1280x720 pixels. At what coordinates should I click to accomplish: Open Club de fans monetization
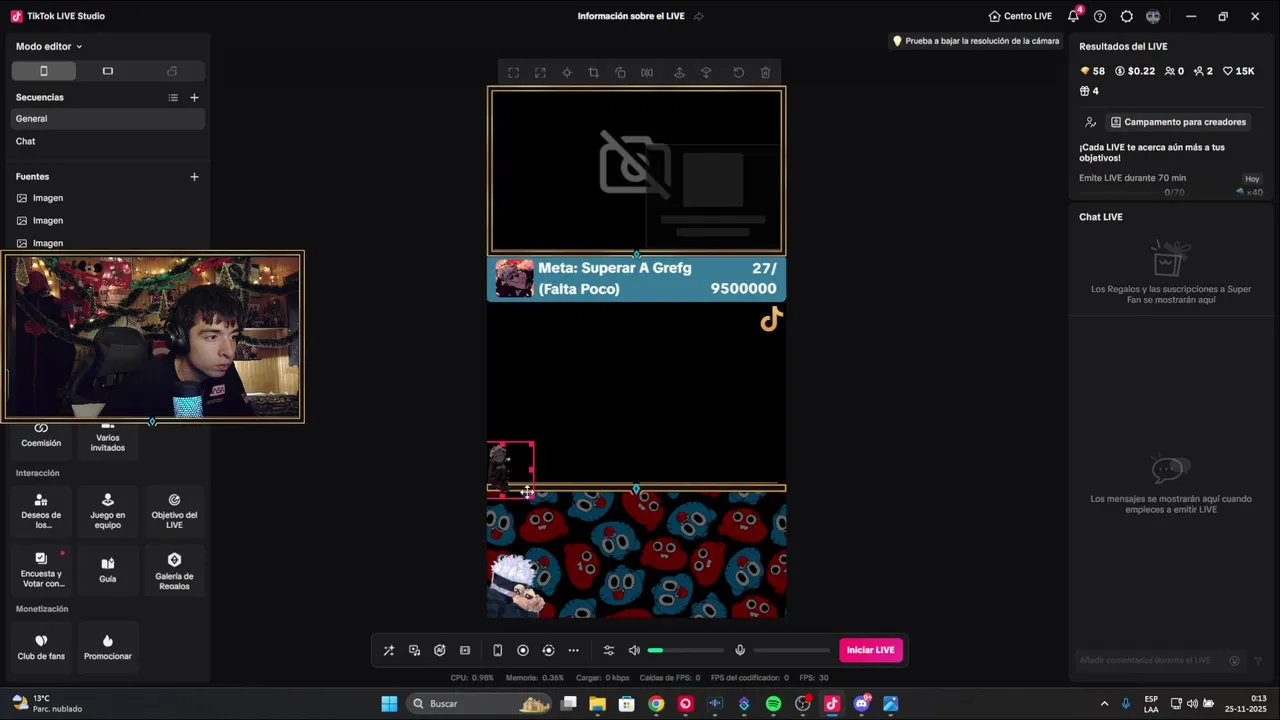point(41,647)
